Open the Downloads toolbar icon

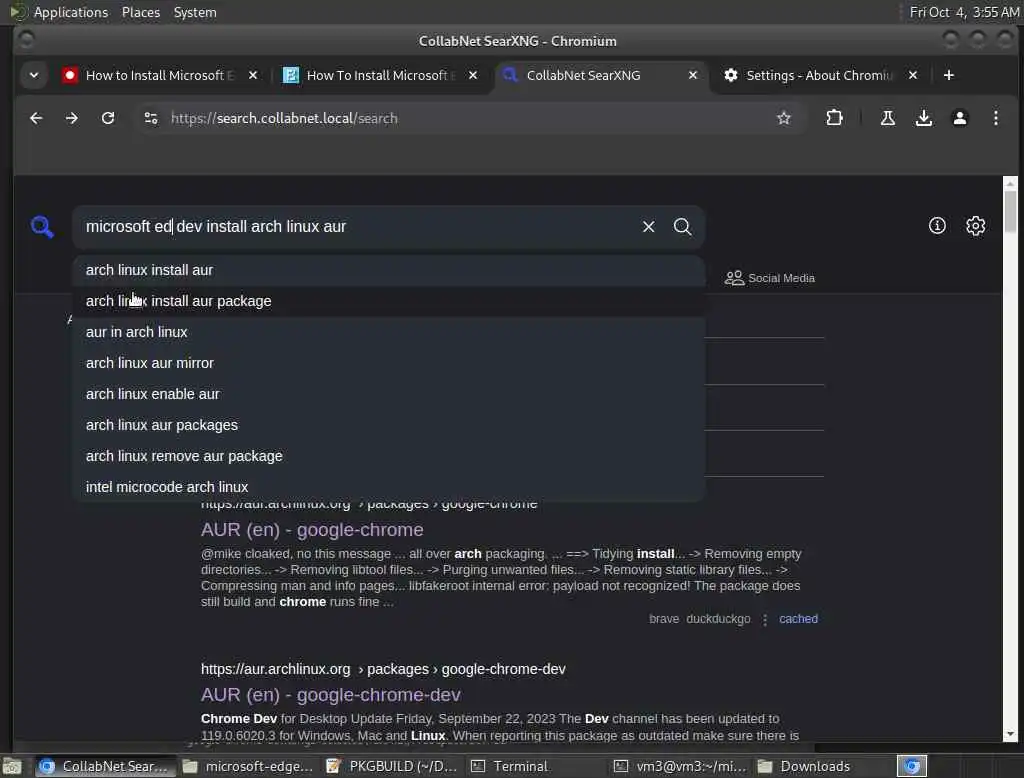tap(923, 118)
